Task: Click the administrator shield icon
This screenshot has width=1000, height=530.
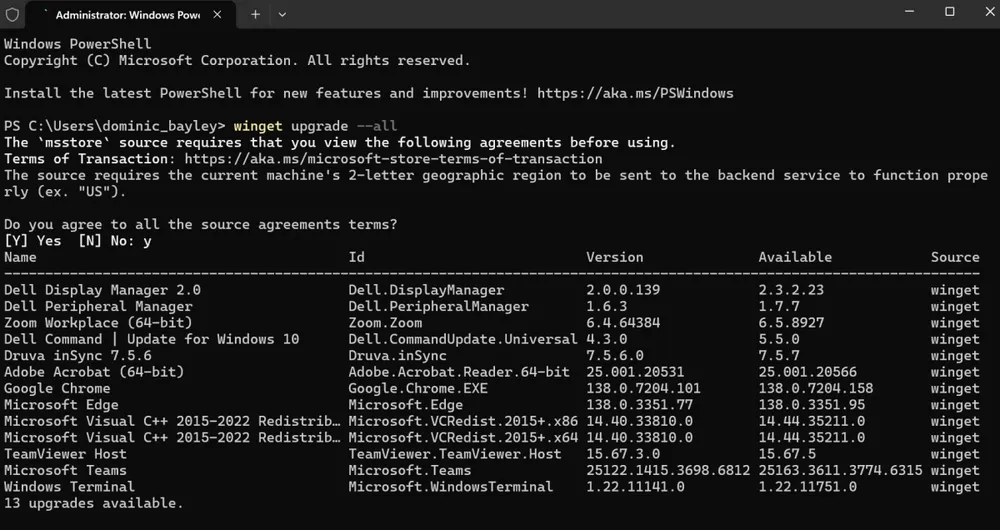Action: click(x=12, y=15)
